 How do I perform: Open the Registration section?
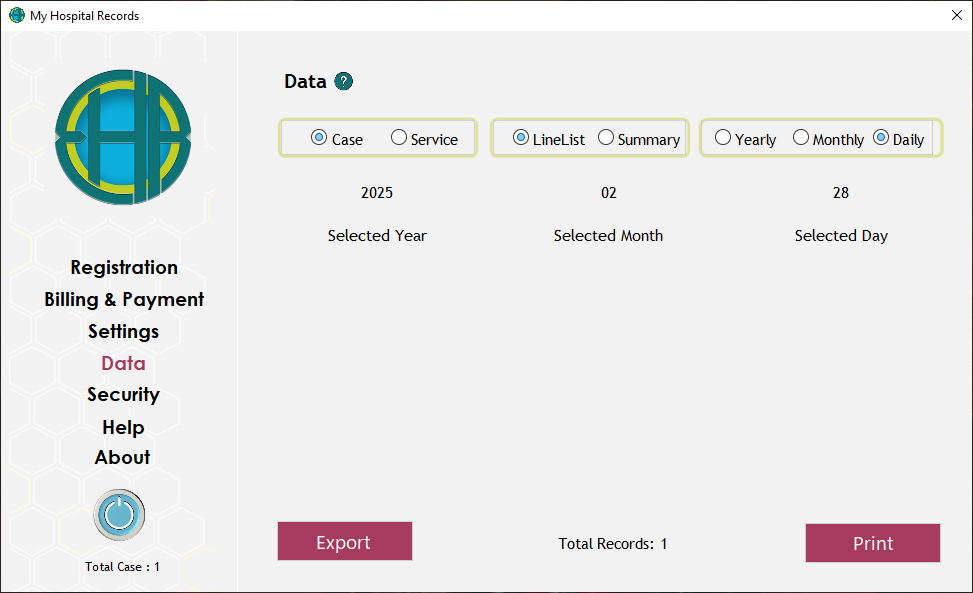(x=124, y=267)
